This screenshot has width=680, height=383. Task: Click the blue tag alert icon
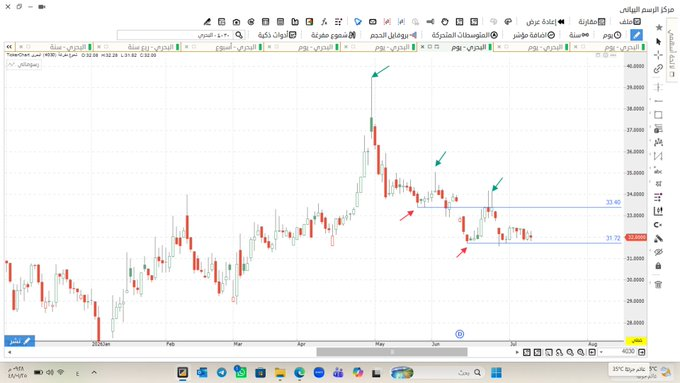[358, 22]
